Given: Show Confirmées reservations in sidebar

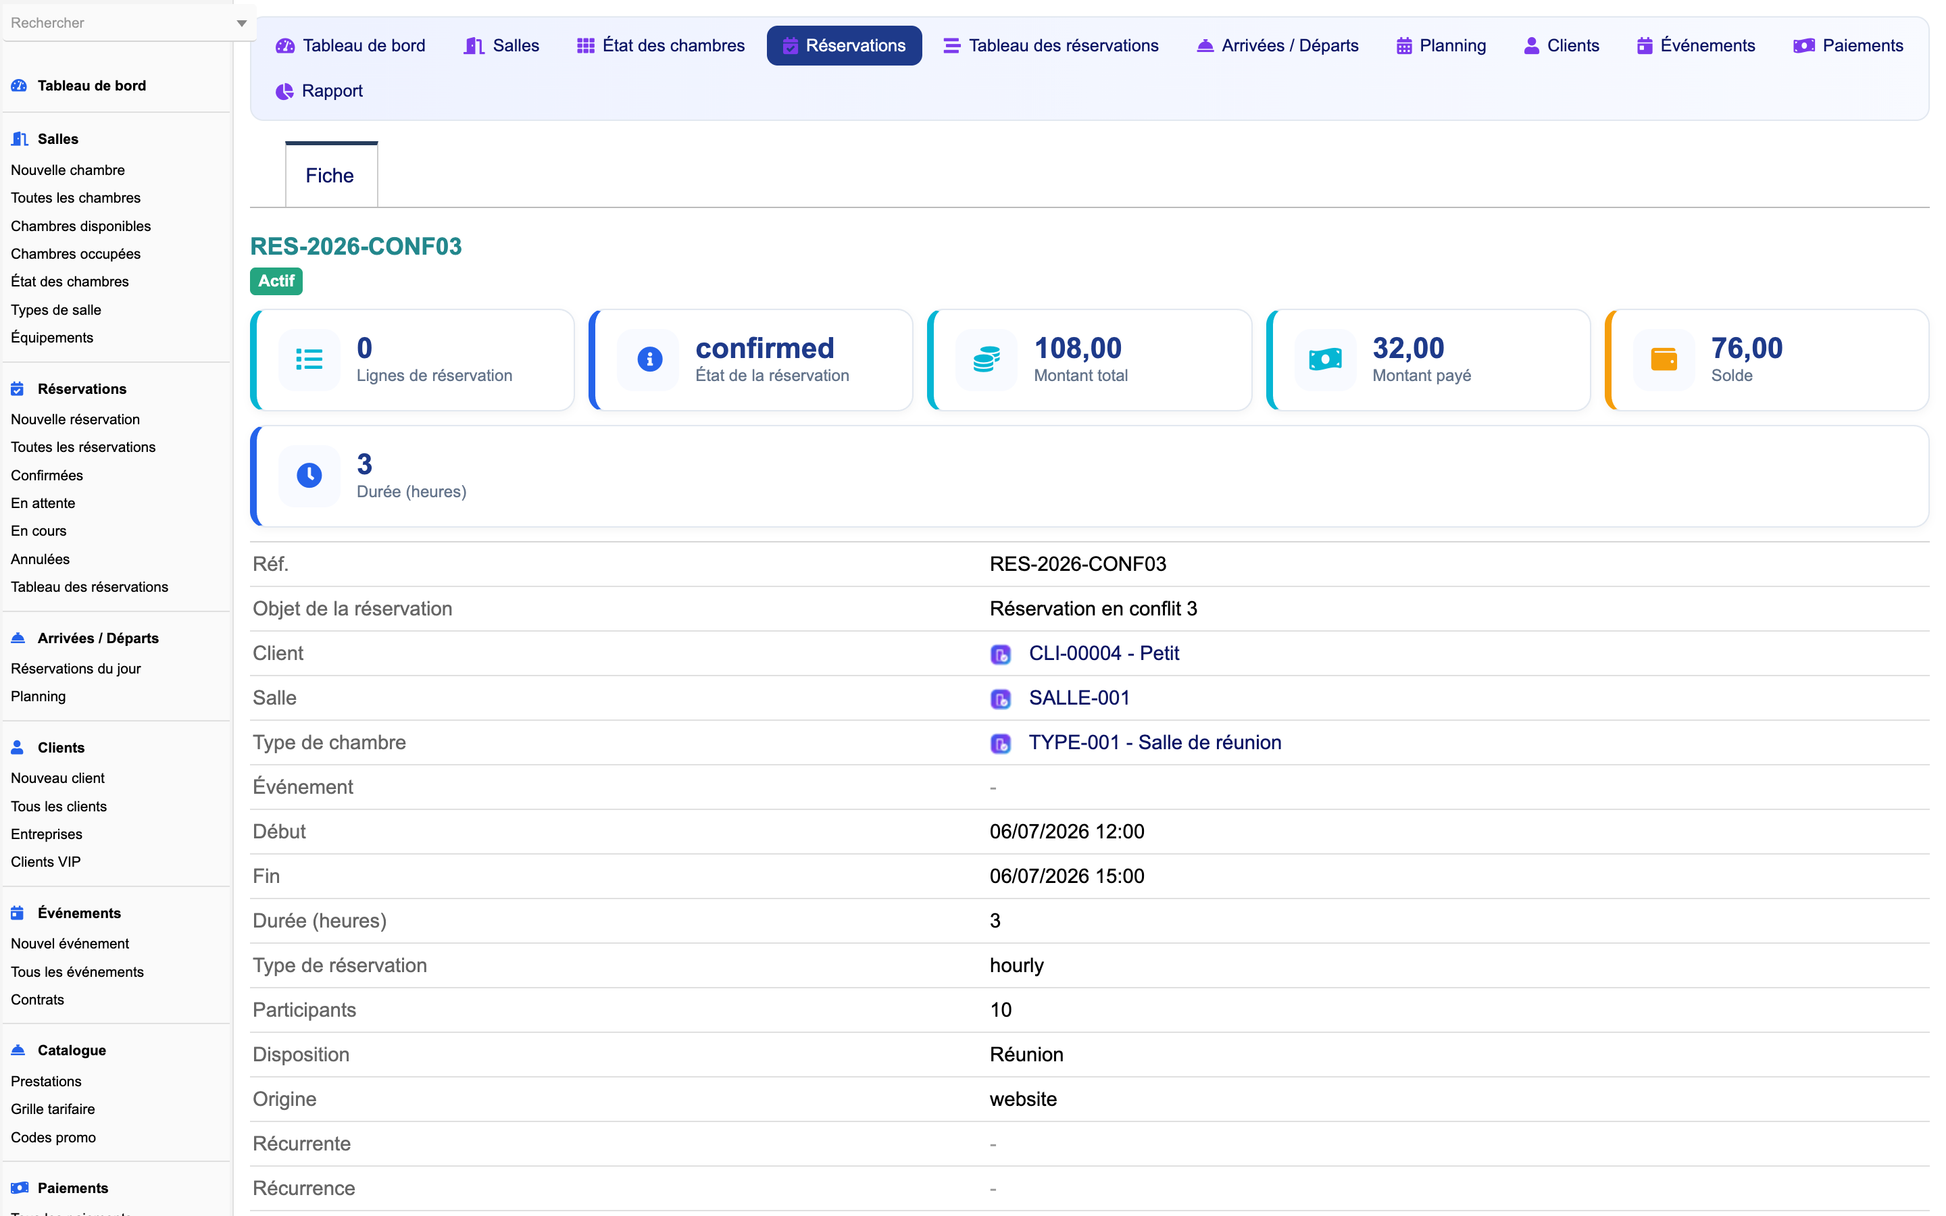Looking at the screenshot, I should 47,475.
